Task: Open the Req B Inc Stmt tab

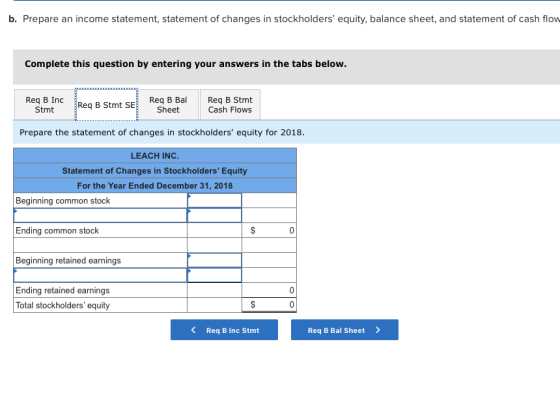Action: tap(44, 105)
